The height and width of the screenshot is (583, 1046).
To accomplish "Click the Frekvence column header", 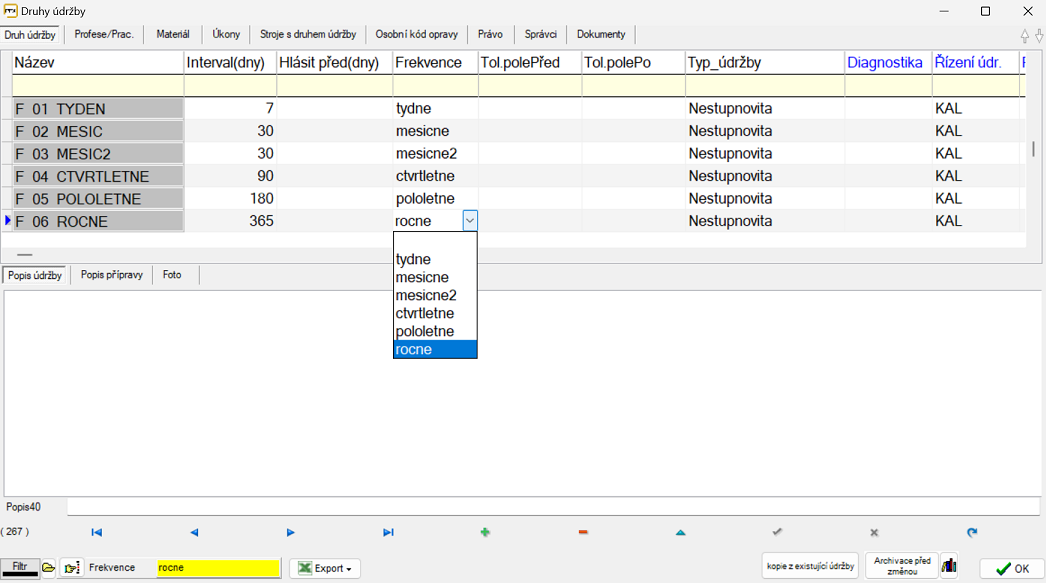I will pos(436,63).
